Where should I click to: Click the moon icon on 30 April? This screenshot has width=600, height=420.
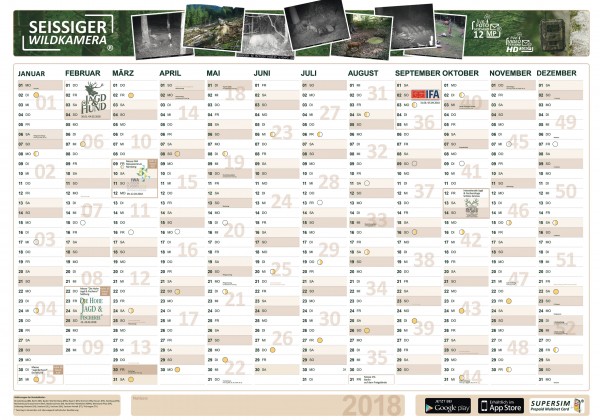tap(178, 370)
